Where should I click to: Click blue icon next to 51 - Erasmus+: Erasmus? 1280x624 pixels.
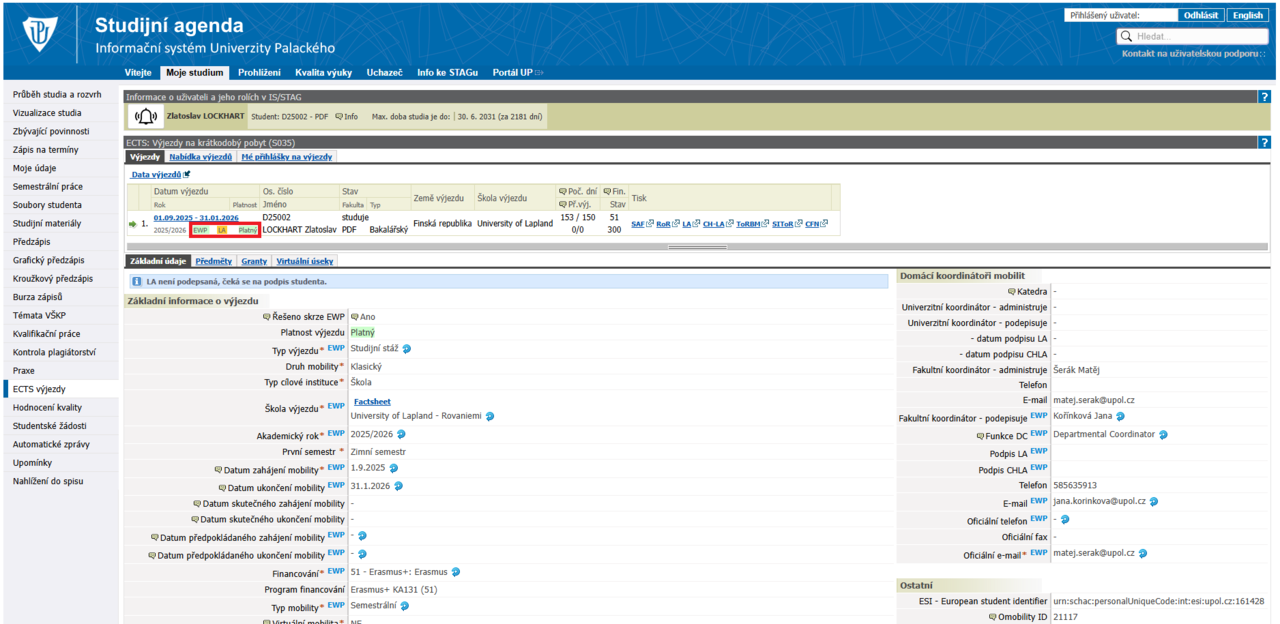point(456,572)
